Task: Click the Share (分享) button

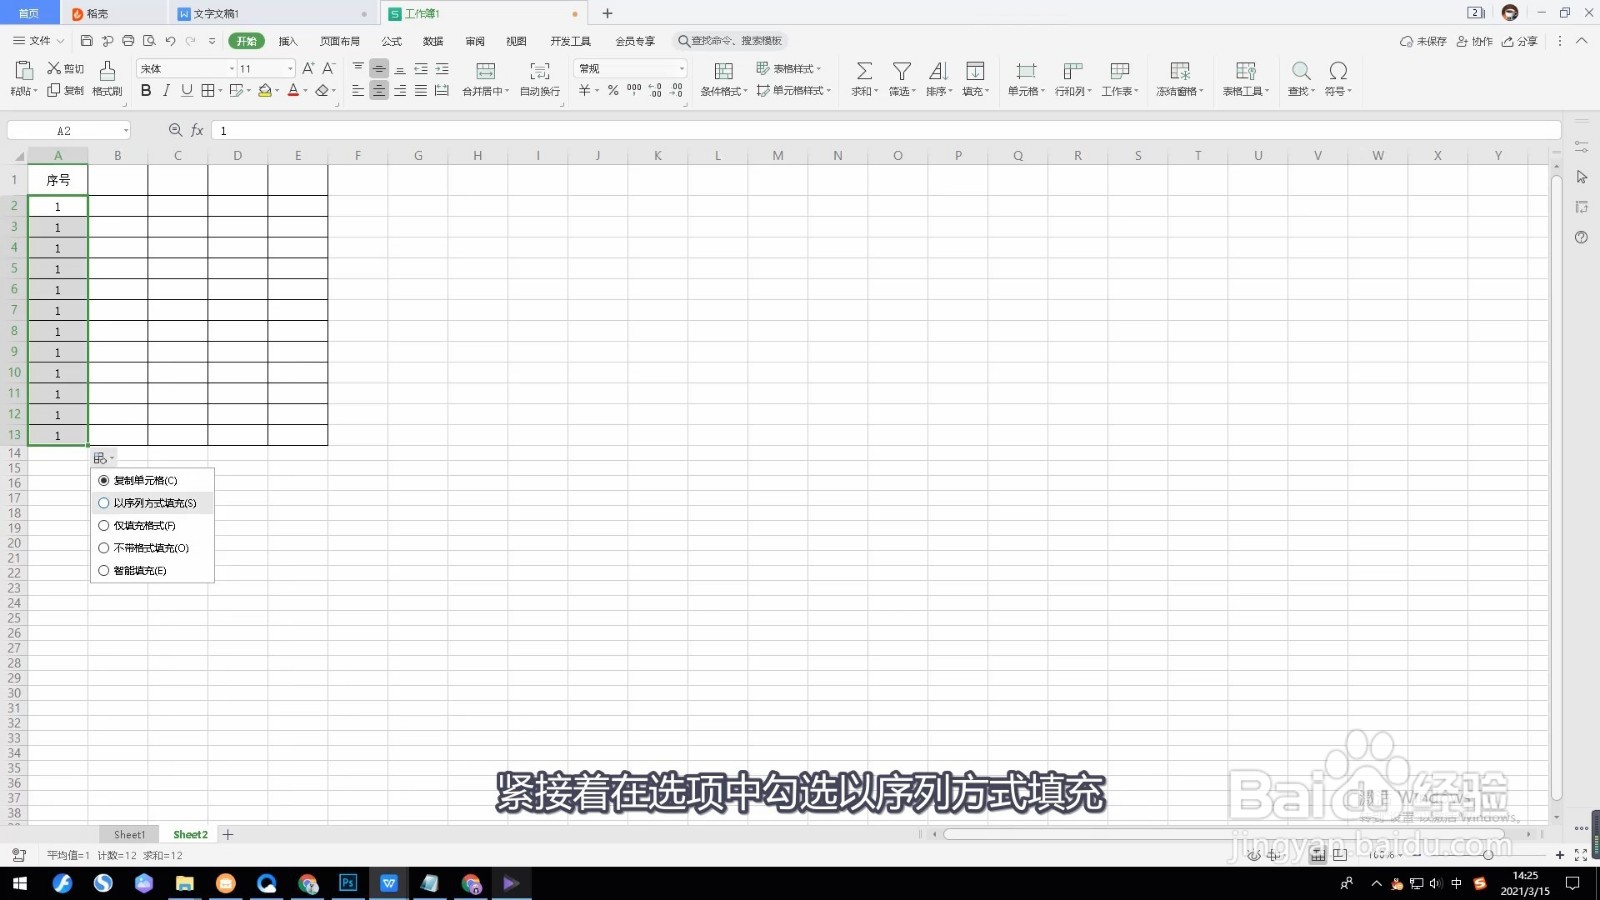Action: (1520, 41)
